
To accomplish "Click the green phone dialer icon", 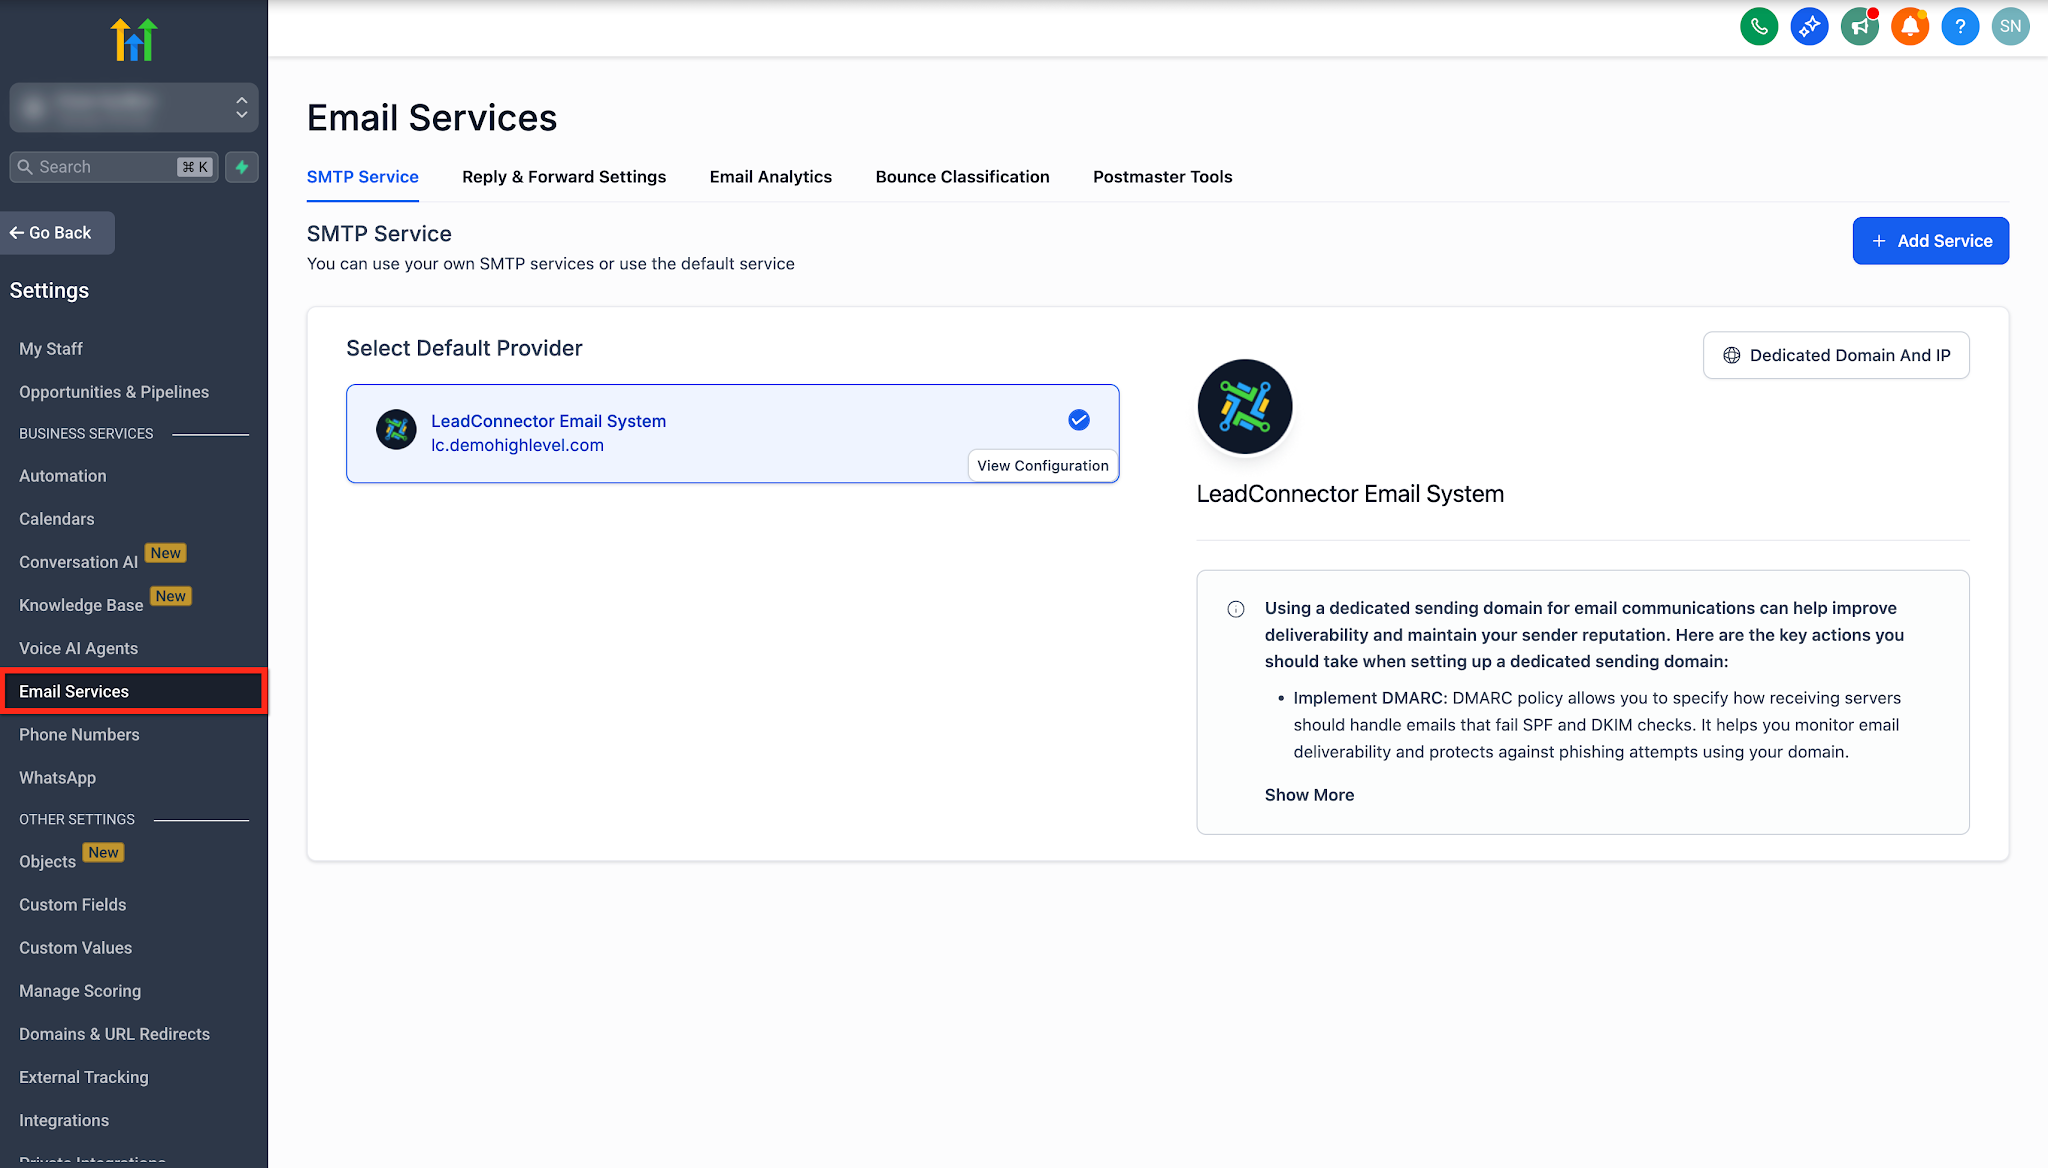I will (x=1759, y=27).
